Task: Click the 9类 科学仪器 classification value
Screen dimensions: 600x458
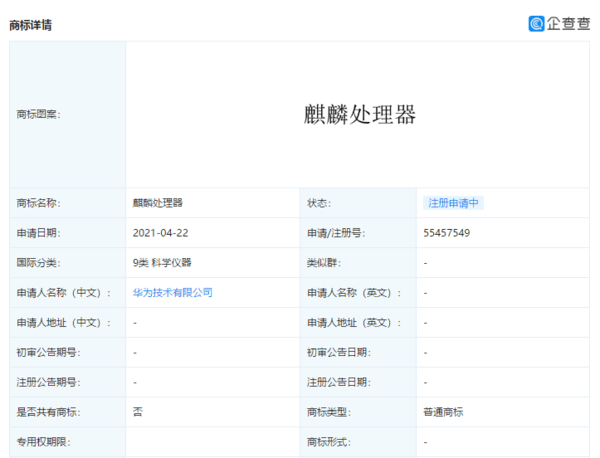Action: point(161,263)
